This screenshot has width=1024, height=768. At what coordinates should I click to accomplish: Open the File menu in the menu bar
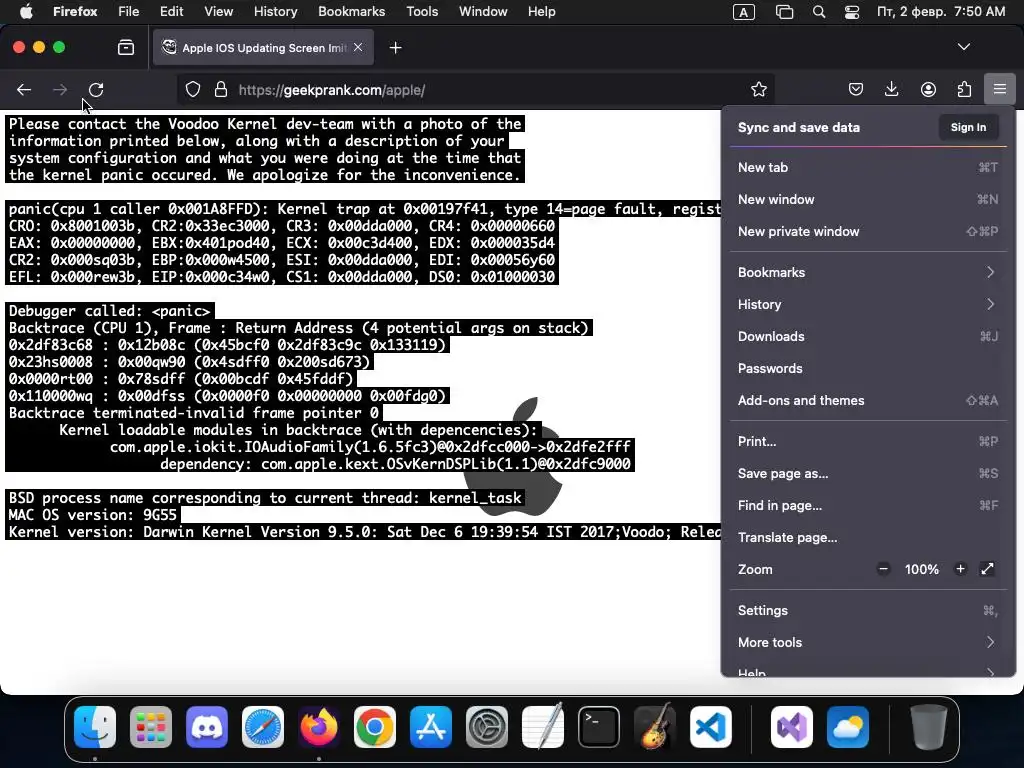click(x=129, y=11)
